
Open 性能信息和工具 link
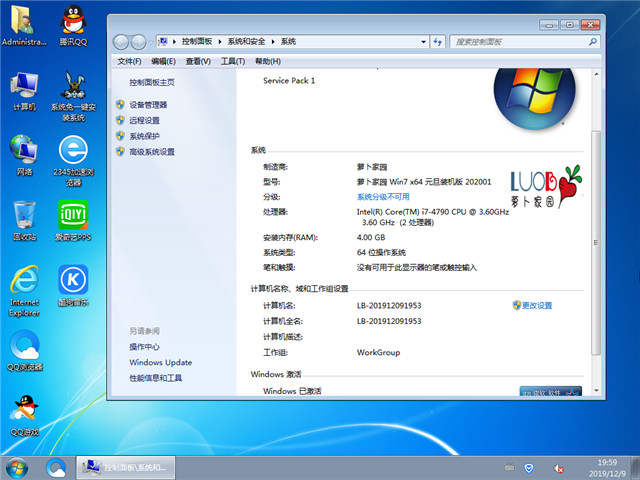(x=156, y=378)
